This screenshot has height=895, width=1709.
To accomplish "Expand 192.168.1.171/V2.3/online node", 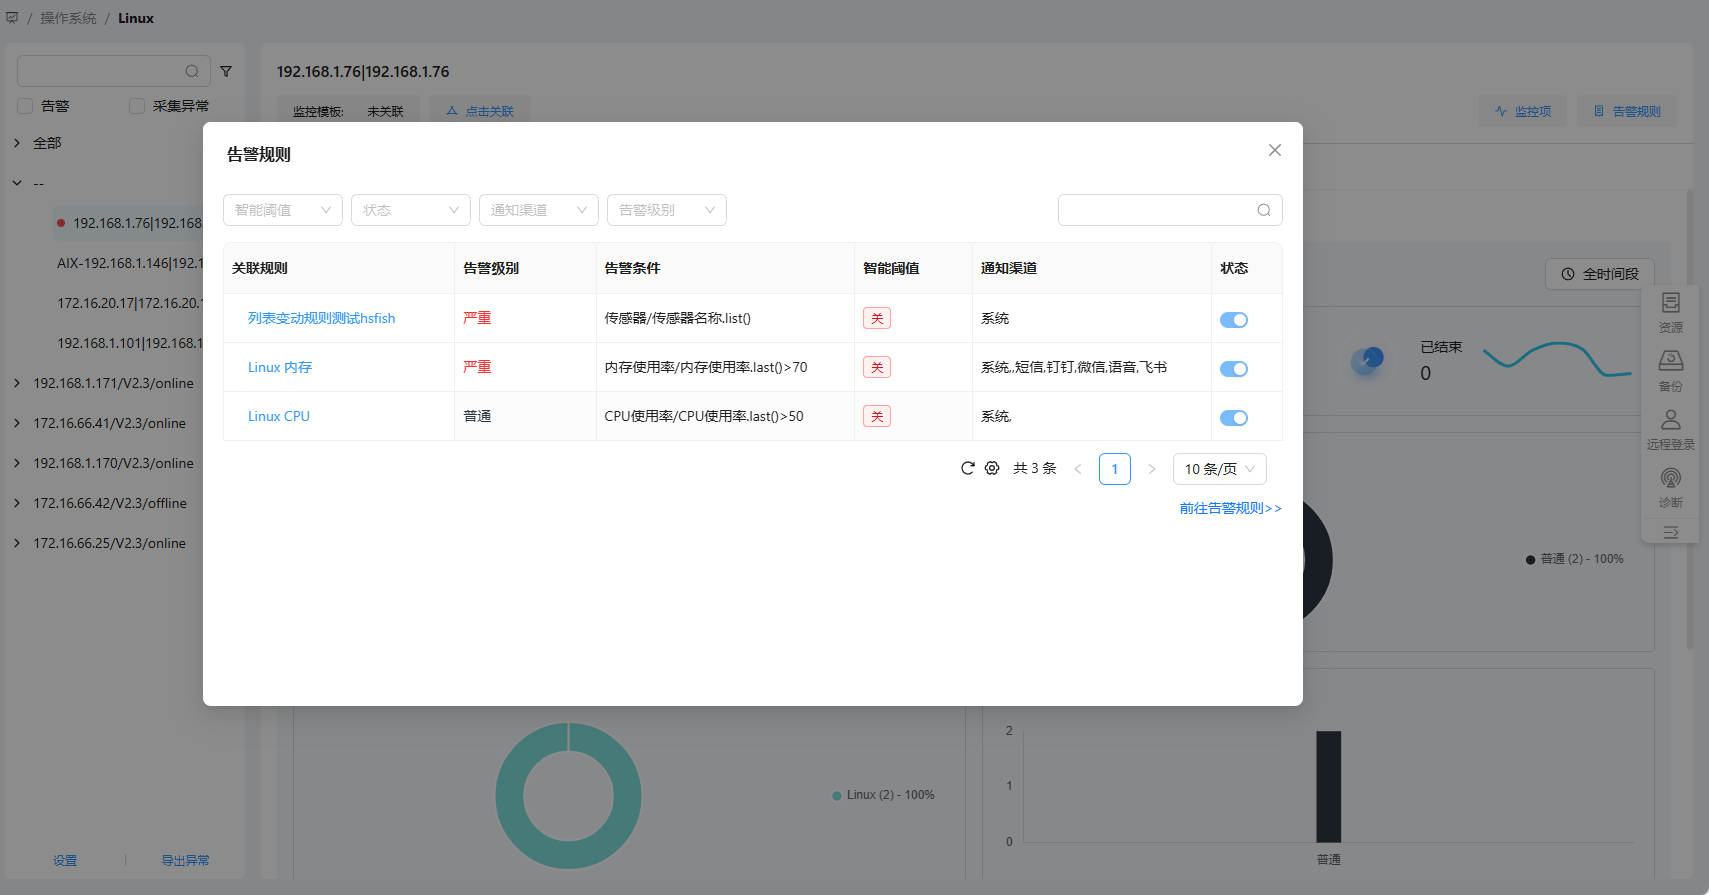I will click(17, 383).
